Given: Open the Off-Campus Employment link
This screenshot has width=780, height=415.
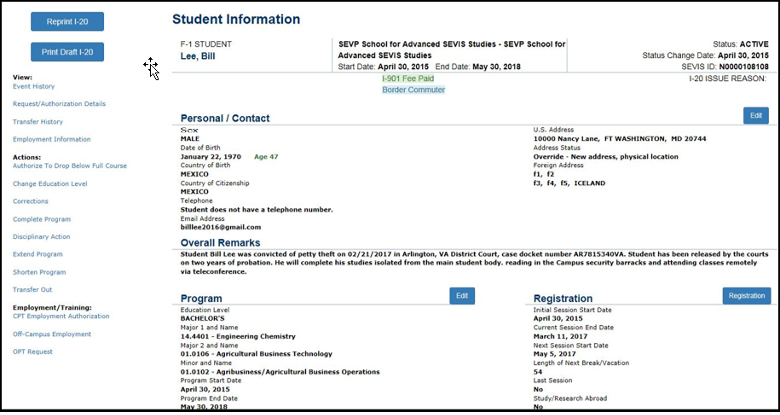Looking at the screenshot, I should (52, 334).
